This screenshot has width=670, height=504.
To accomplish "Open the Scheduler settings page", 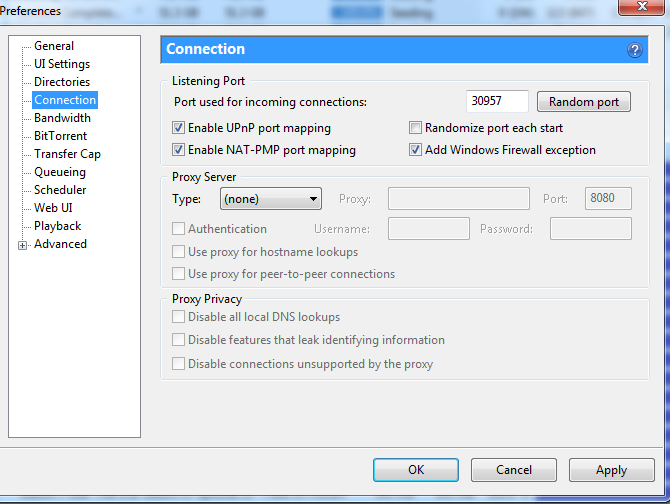I will (x=60, y=190).
